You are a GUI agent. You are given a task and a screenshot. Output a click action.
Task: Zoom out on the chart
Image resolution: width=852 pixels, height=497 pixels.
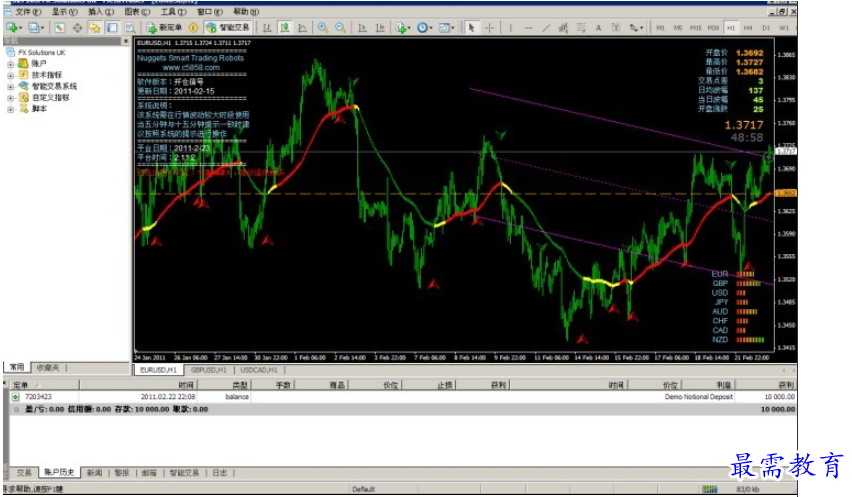(x=340, y=27)
